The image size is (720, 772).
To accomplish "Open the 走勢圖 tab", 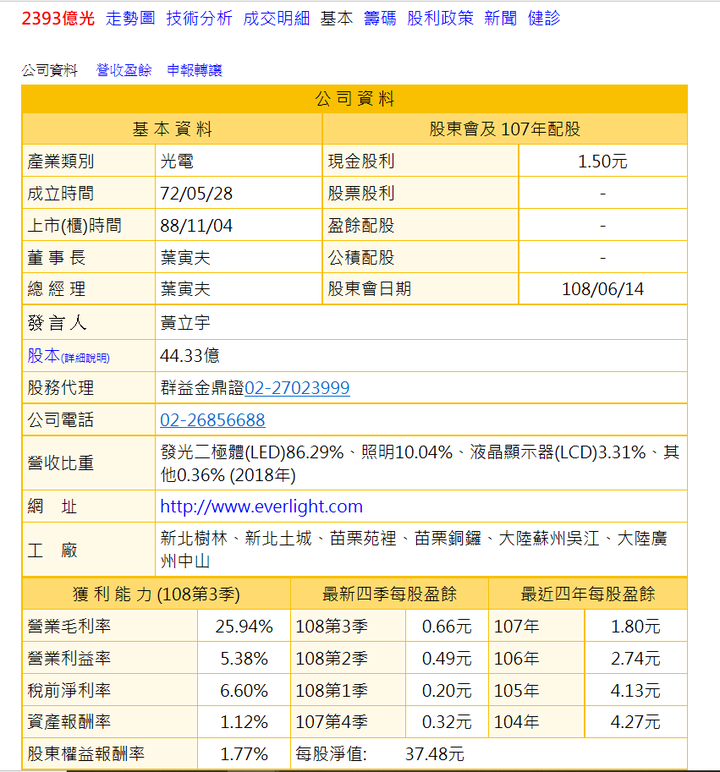I will (130, 18).
